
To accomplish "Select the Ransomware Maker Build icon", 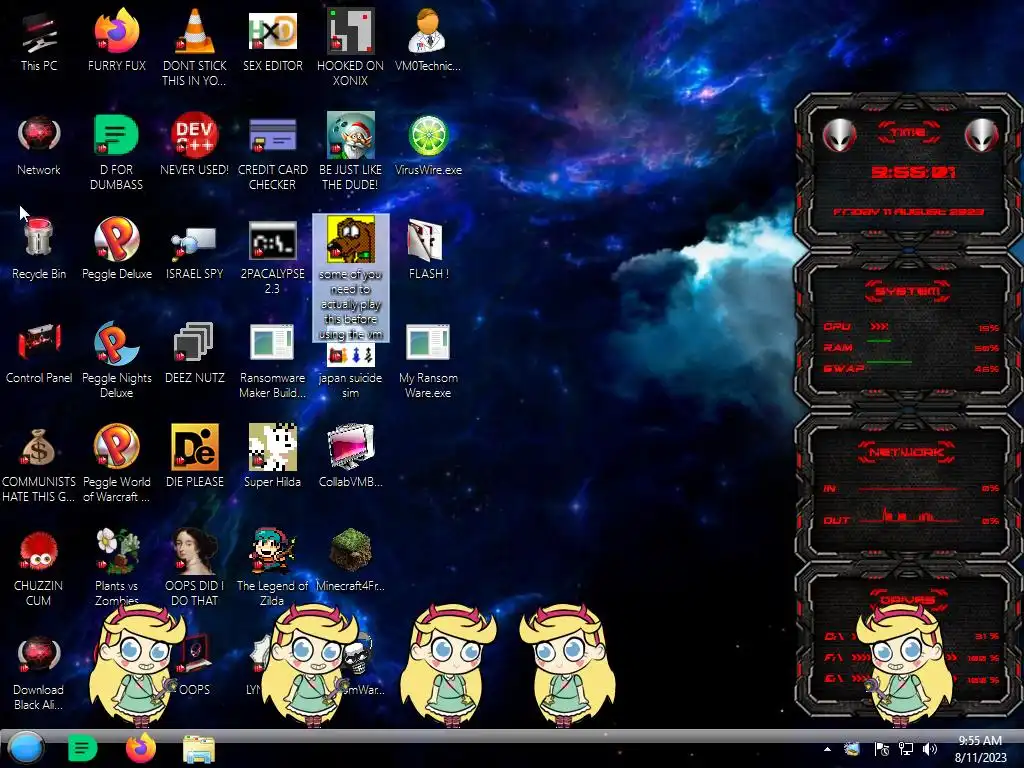I will (x=272, y=360).
